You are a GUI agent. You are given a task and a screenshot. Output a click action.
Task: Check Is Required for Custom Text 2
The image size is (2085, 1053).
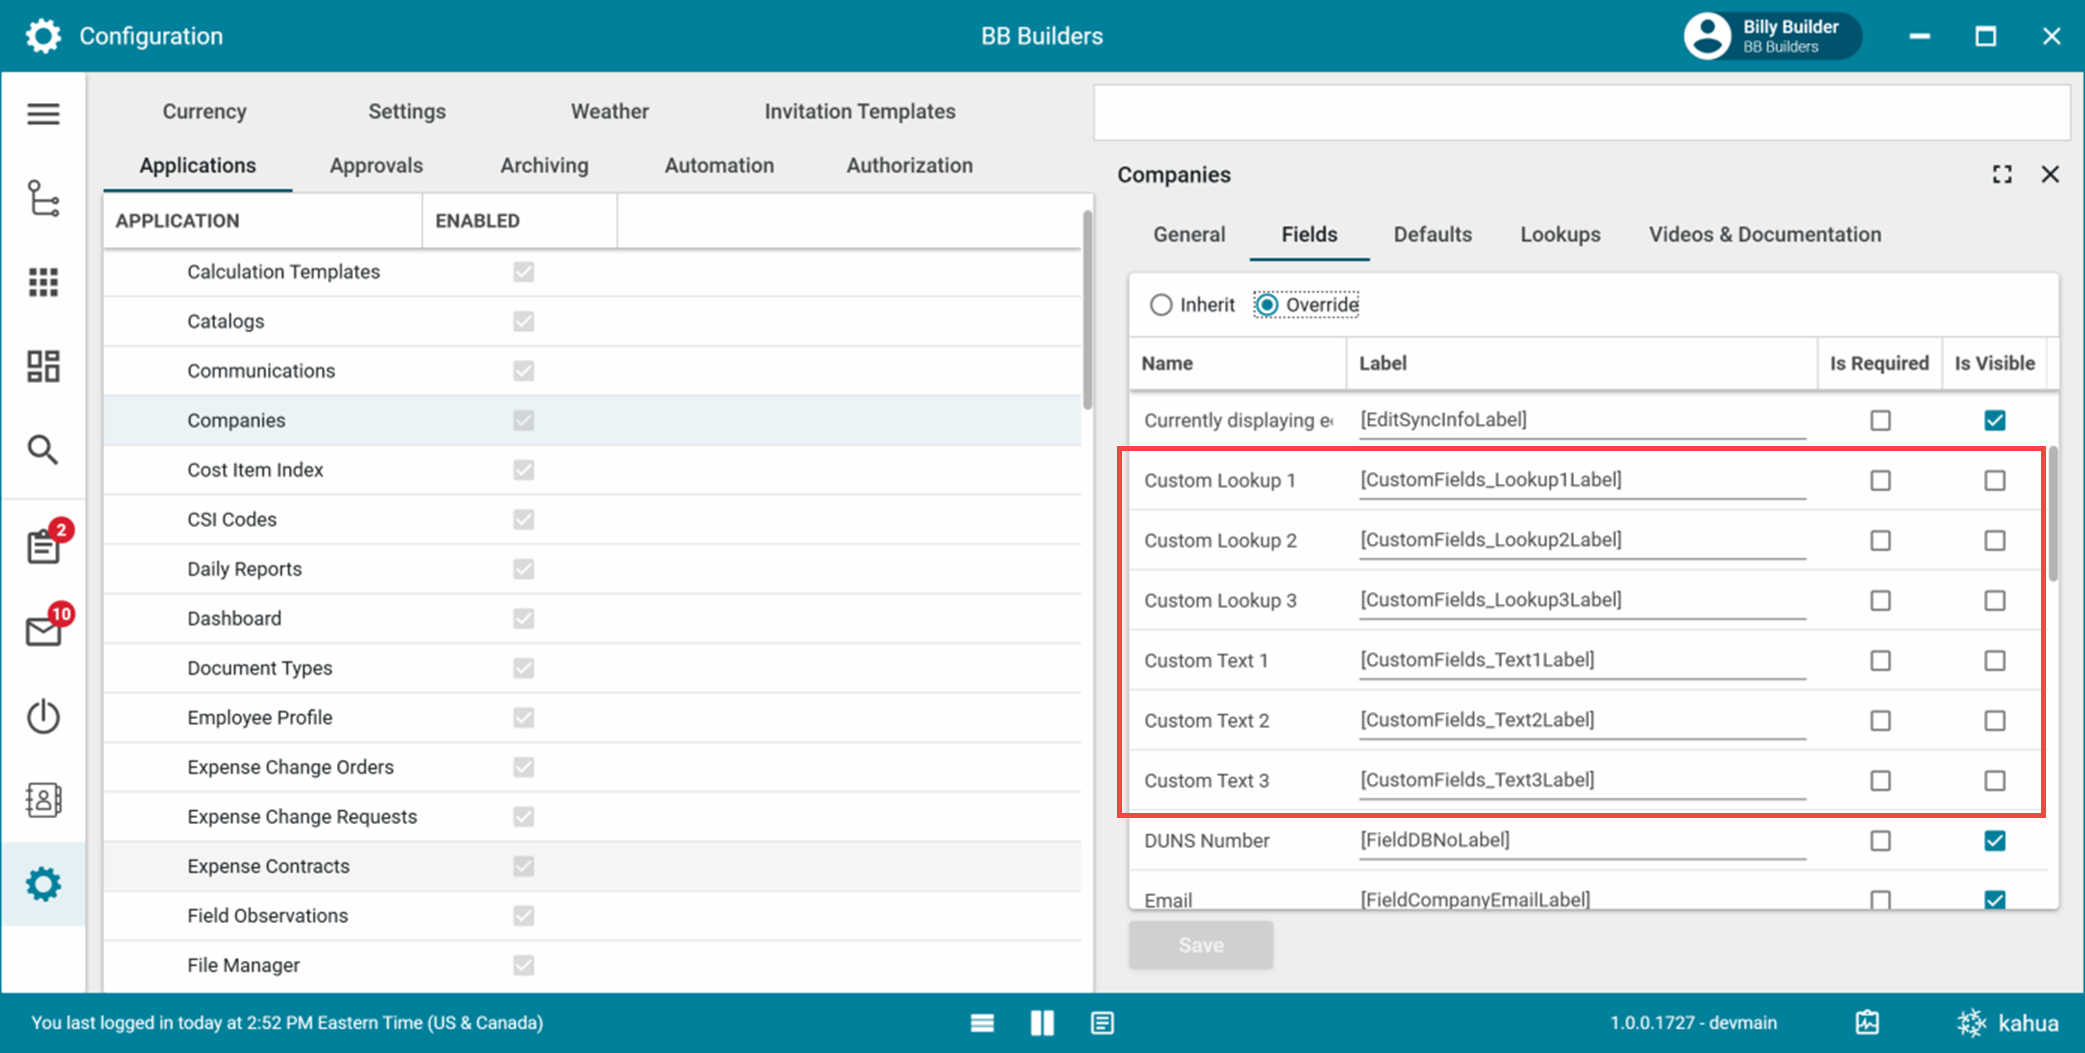1880,721
